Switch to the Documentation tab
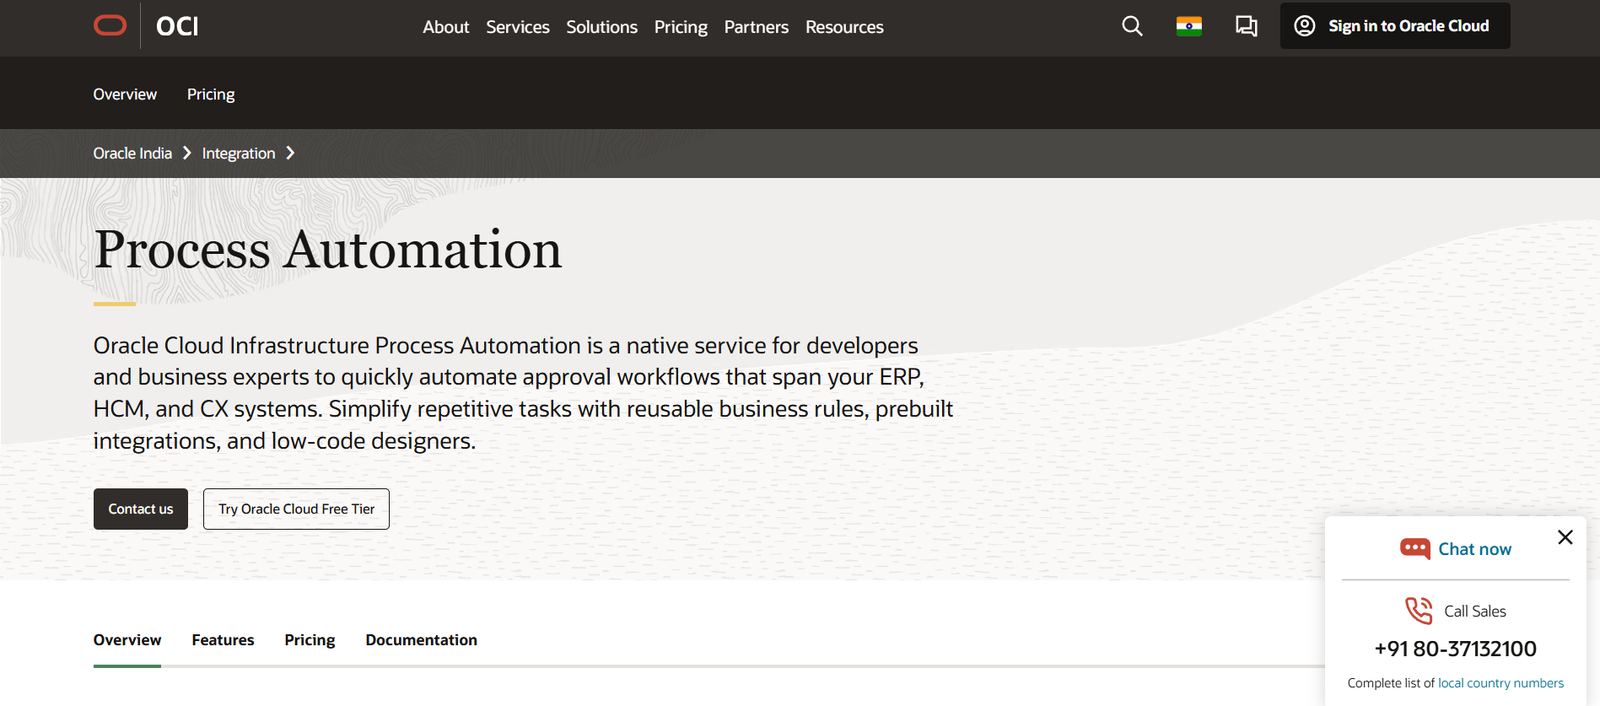 (x=421, y=640)
